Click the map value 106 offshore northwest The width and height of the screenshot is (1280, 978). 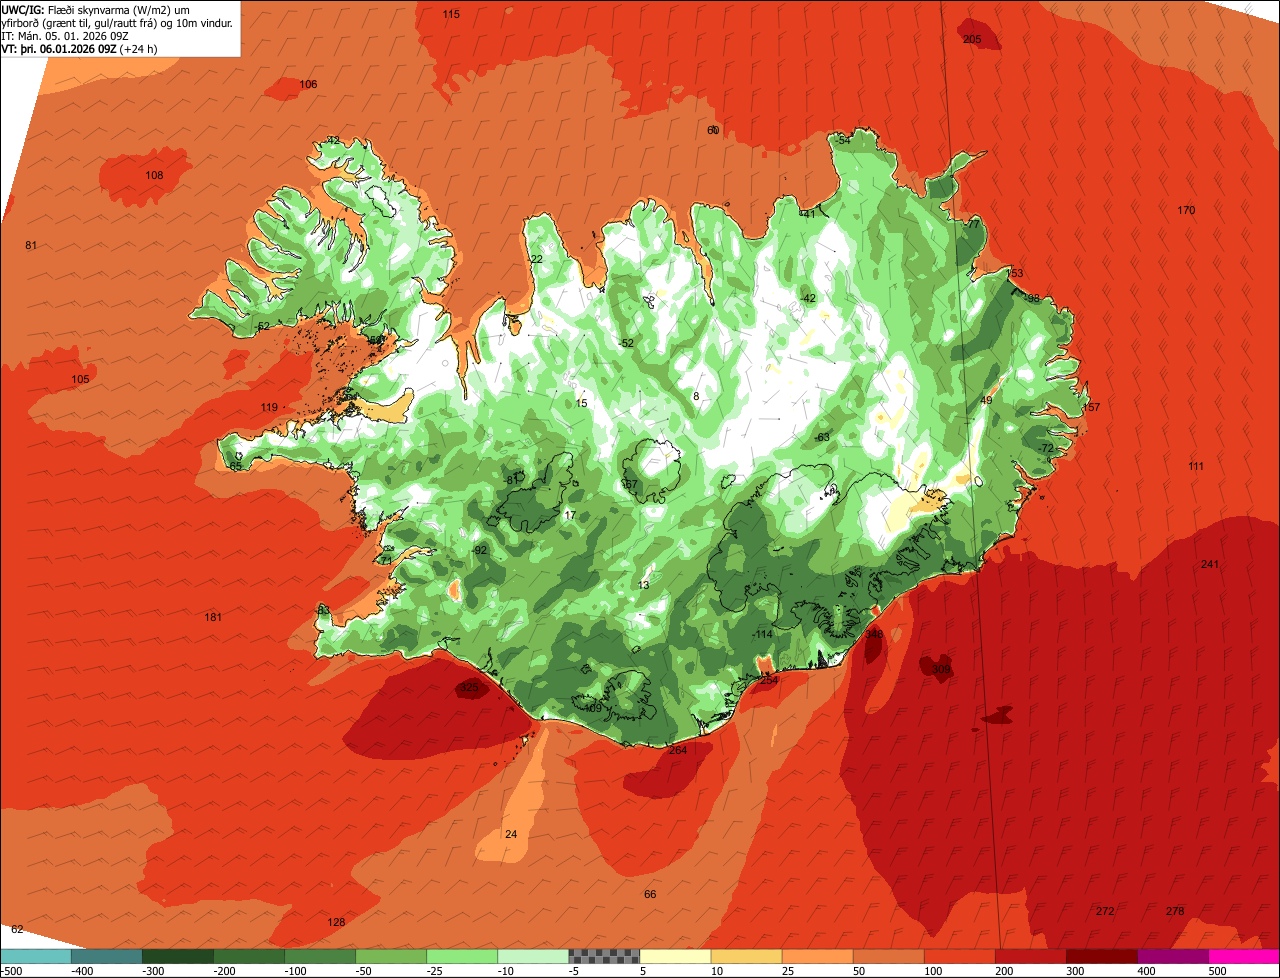(308, 84)
